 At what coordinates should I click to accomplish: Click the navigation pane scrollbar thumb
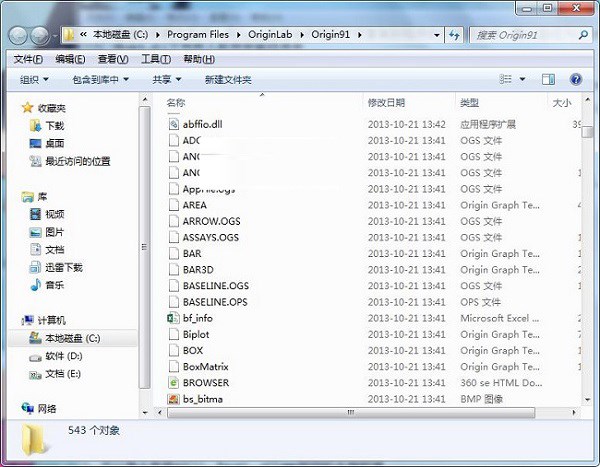pyautogui.click(x=145, y=247)
